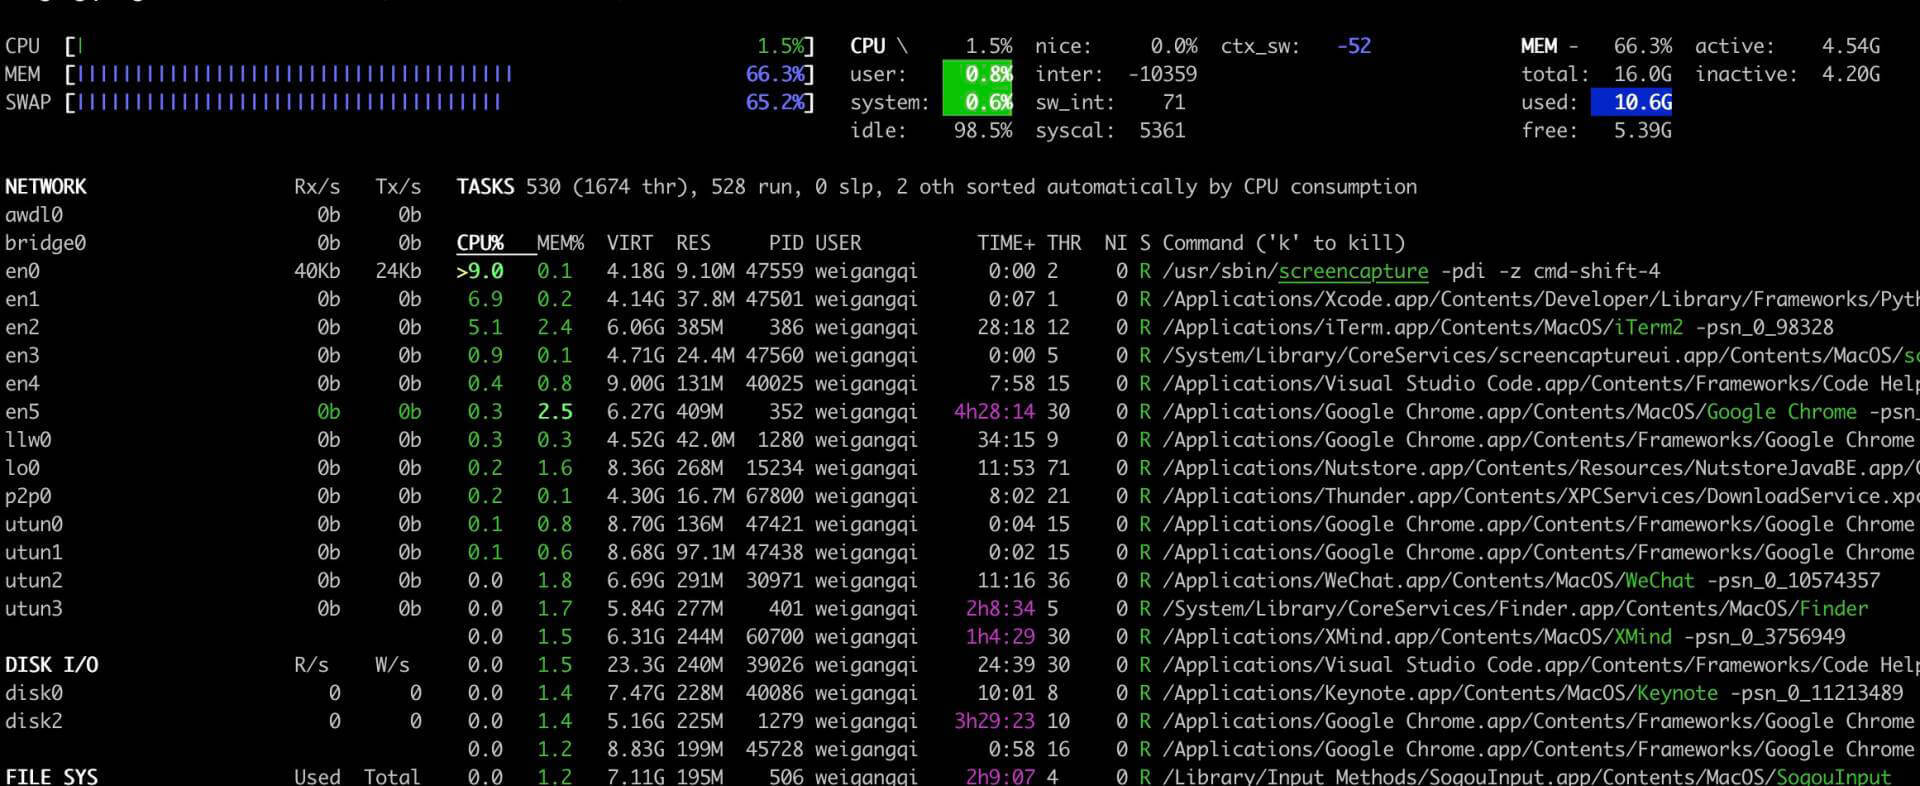Select the en0 network interface
The height and width of the screenshot is (786, 1920).
pos(22,271)
